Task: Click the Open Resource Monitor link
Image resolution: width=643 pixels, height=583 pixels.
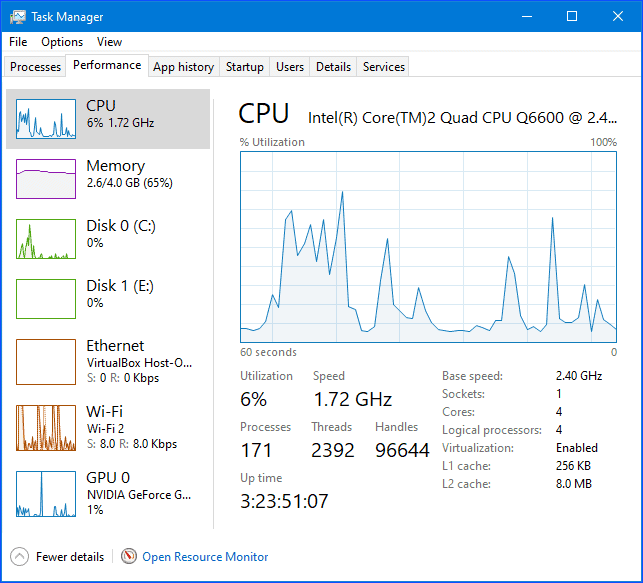Action: [x=205, y=557]
